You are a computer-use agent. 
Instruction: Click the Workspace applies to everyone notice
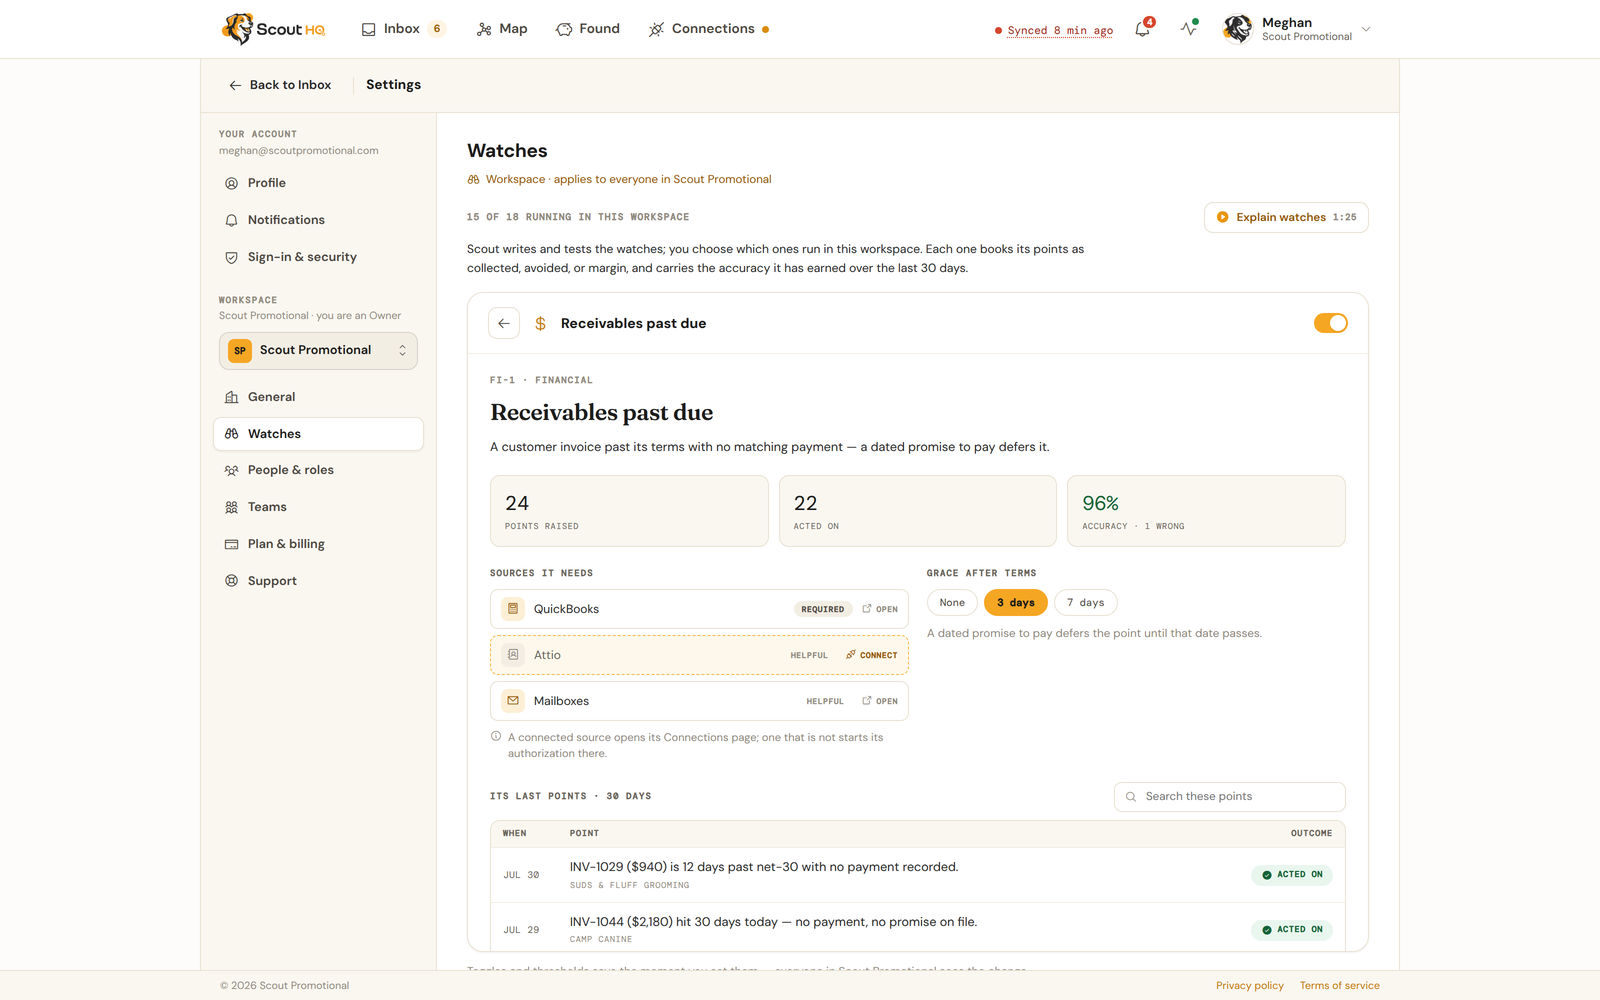pyautogui.click(x=619, y=180)
